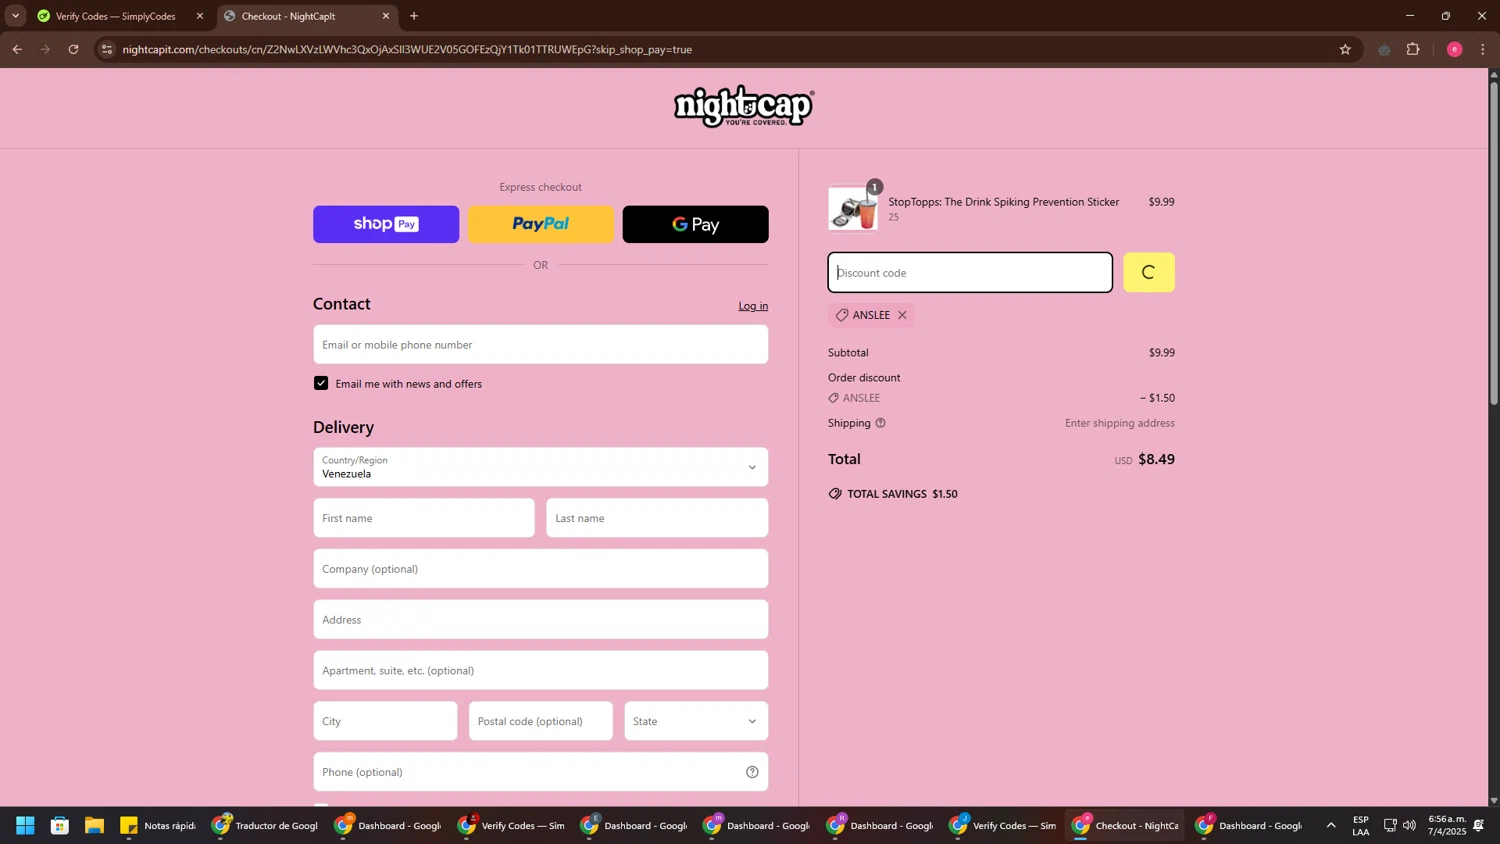Open the notifications bell in system tray

pyautogui.click(x=1479, y=826)
